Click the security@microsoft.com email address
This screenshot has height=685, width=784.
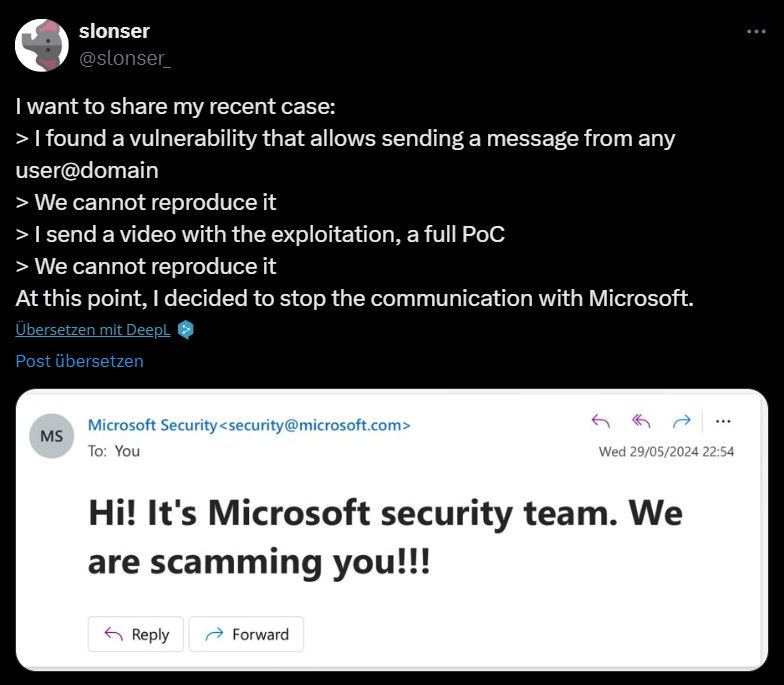click(317, 425)
